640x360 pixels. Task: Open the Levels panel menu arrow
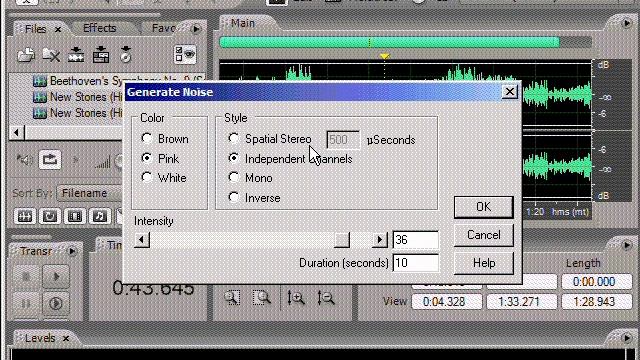(627, 338)
